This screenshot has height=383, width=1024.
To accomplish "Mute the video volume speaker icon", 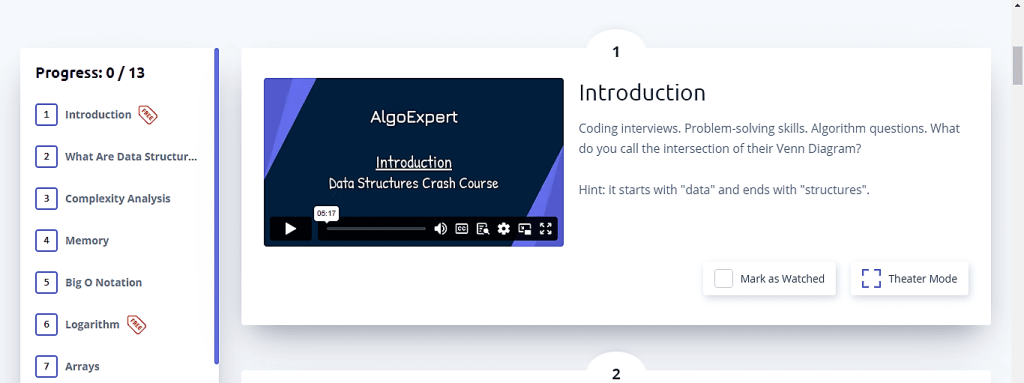I will 441,229.
